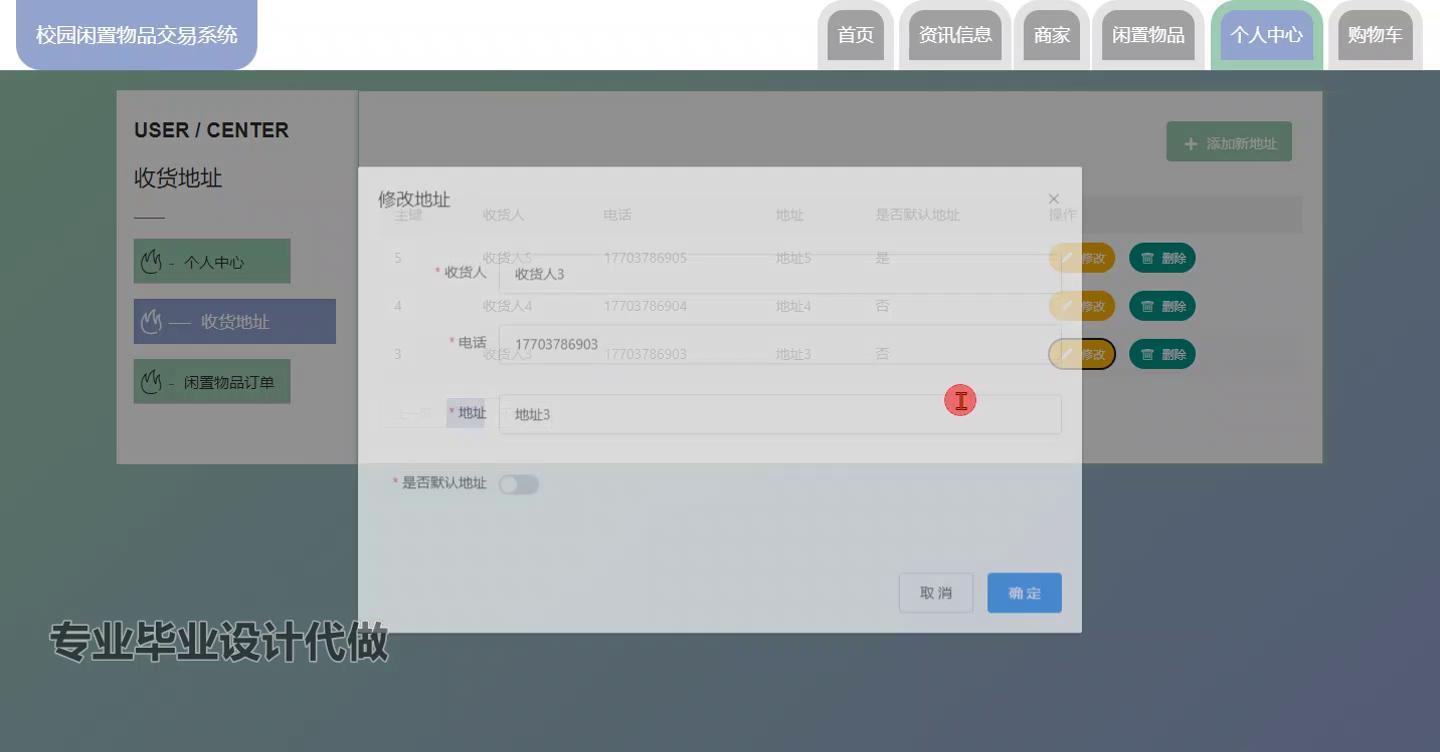Click the 确定 button
This screenshot has height=752, width=1440.
[1024, 593]
